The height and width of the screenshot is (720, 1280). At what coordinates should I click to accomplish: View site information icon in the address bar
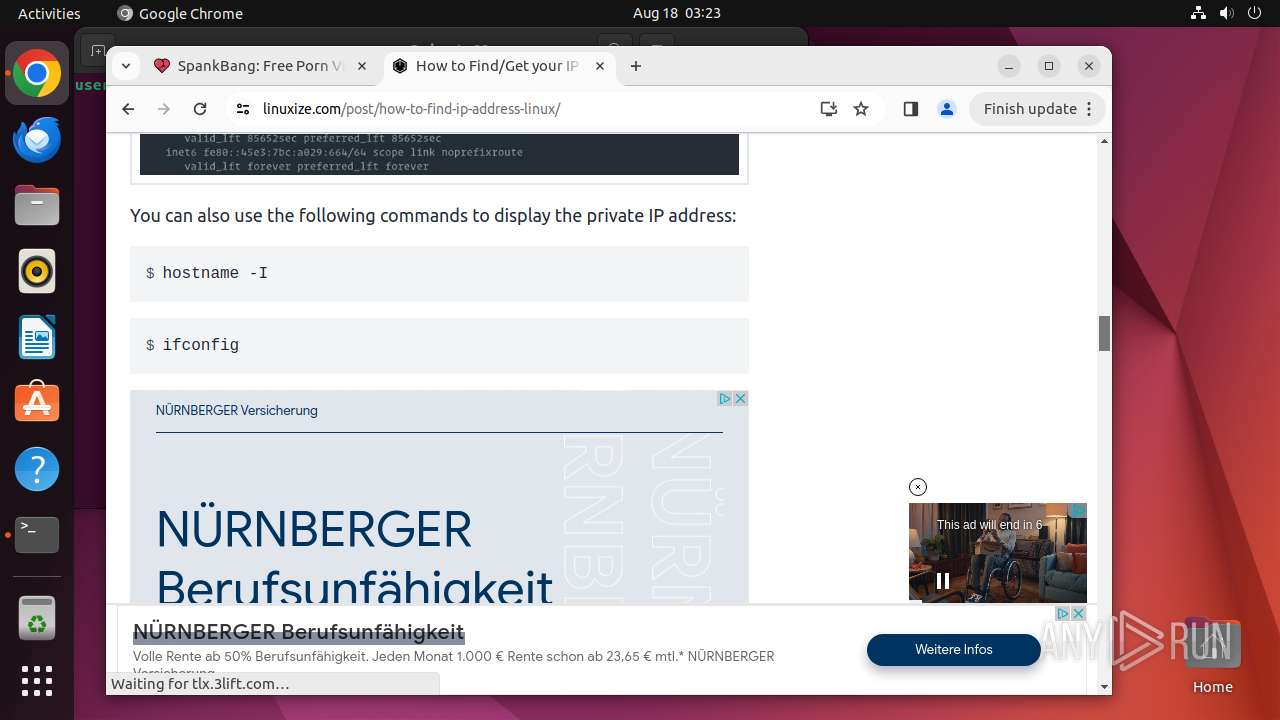pyautogui.click(x=243, y=109)
